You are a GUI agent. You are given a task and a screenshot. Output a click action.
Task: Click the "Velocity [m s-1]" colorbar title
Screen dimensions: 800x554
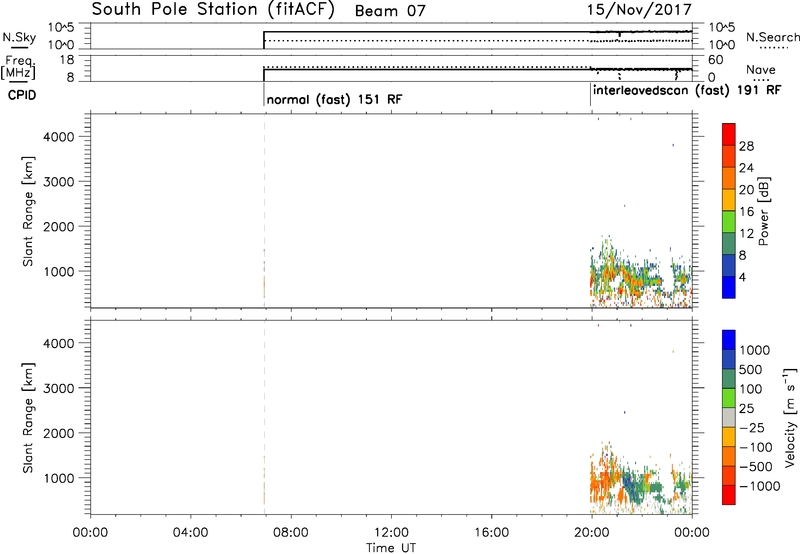tap(790, 417)
